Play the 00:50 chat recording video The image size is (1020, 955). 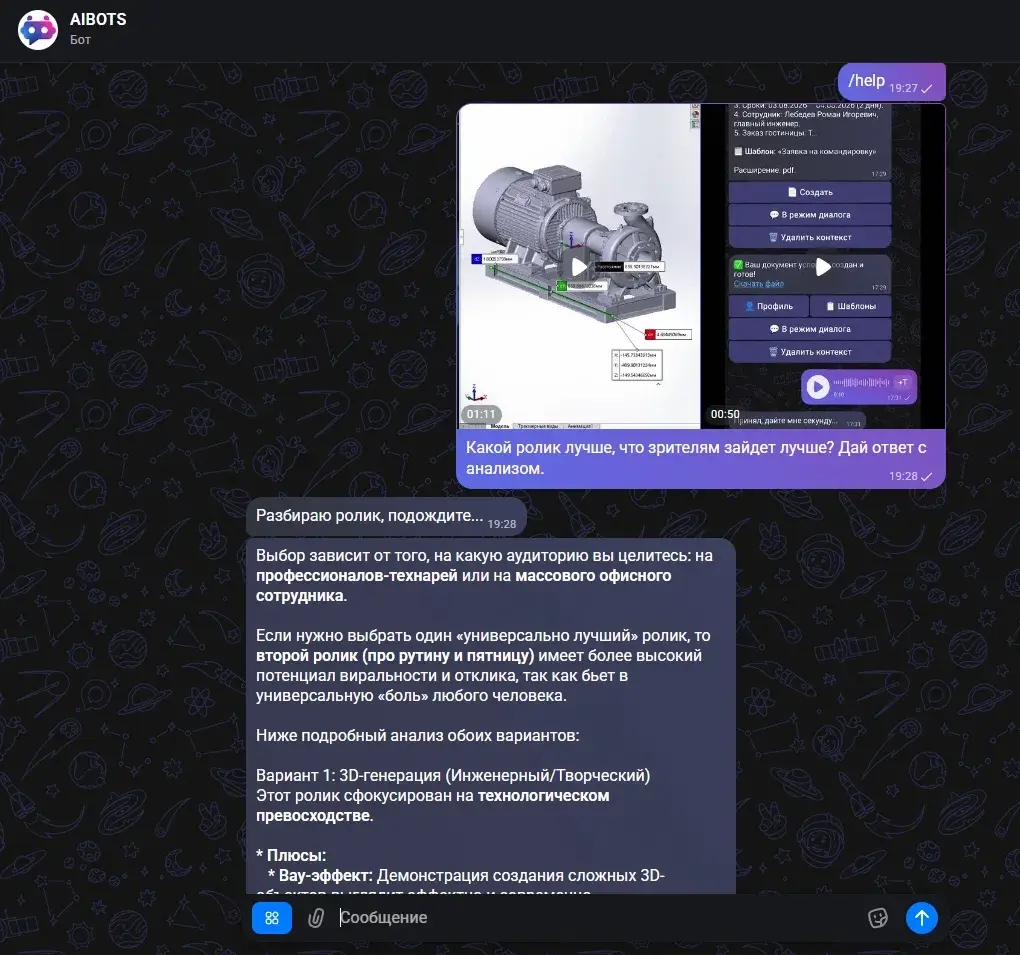point(823,267)
